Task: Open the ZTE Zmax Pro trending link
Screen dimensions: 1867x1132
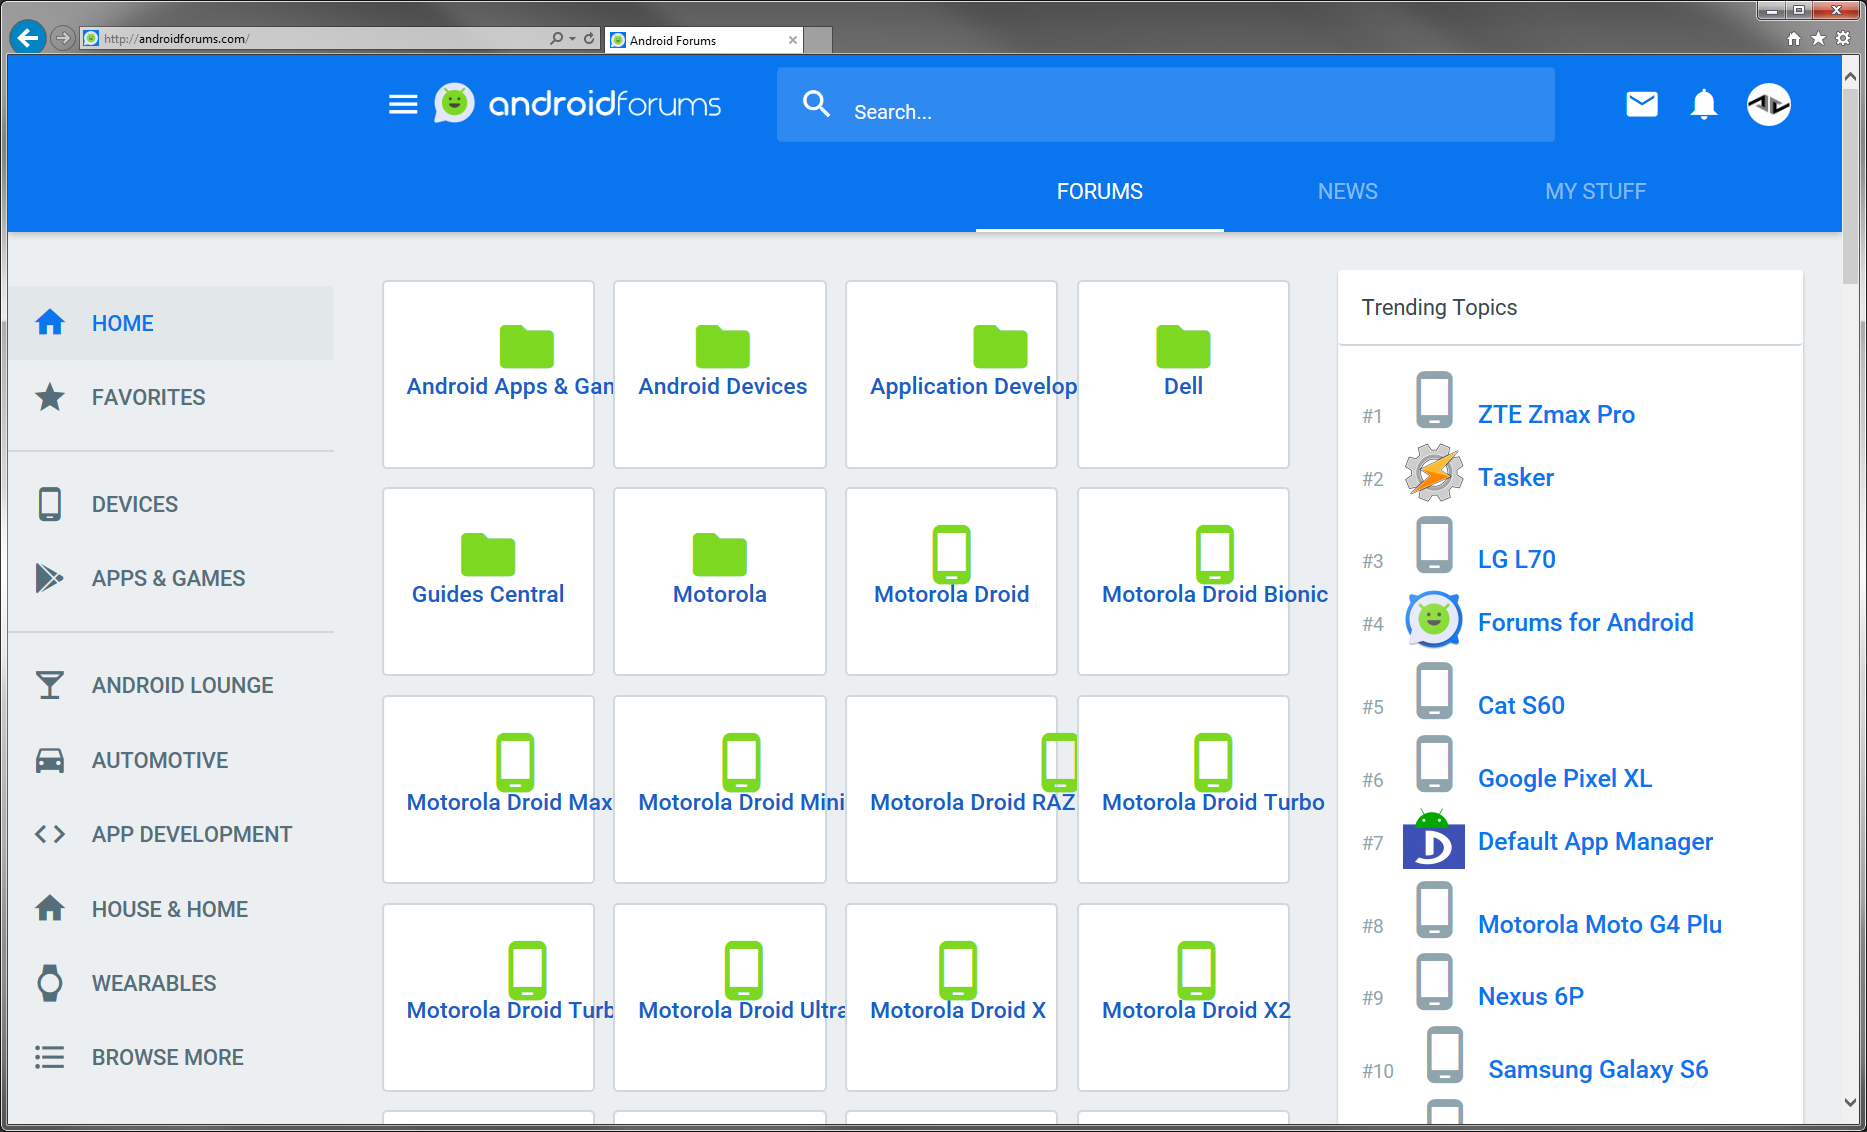Action: 1556,414
